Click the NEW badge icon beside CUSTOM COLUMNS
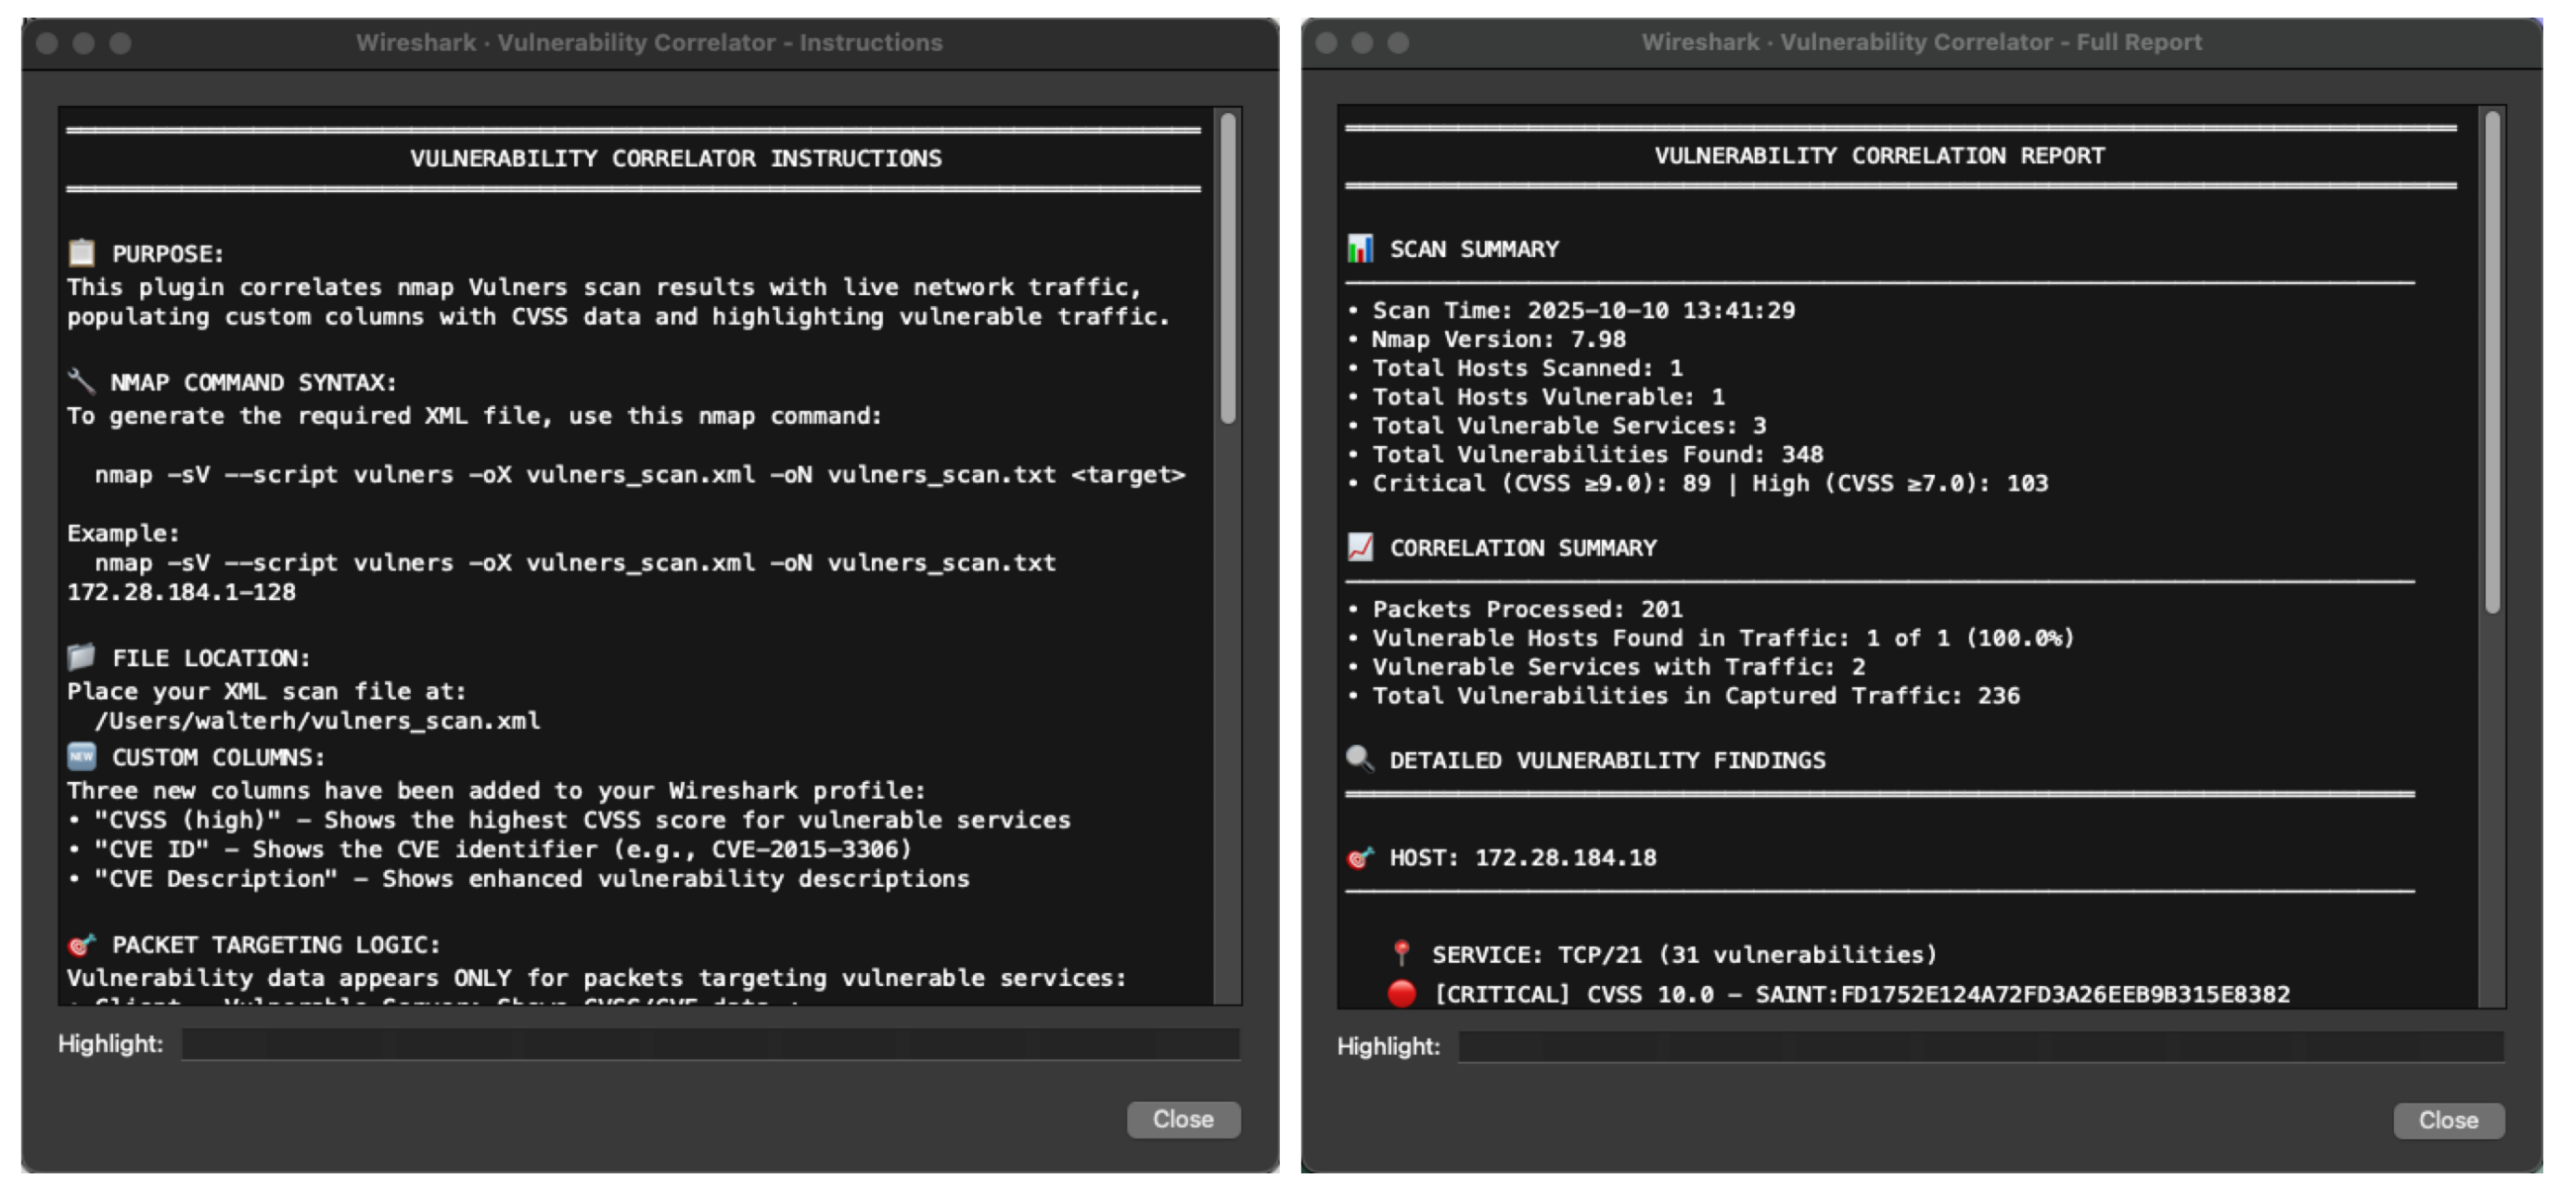 click(x=82, y=756)
